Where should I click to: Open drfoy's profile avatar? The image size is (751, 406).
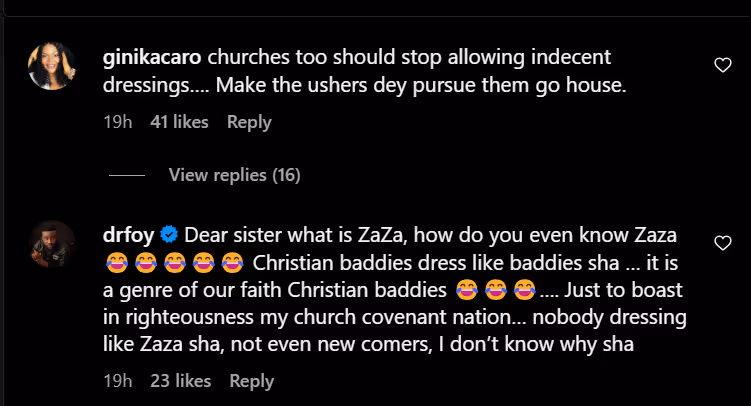click(52, 244)
